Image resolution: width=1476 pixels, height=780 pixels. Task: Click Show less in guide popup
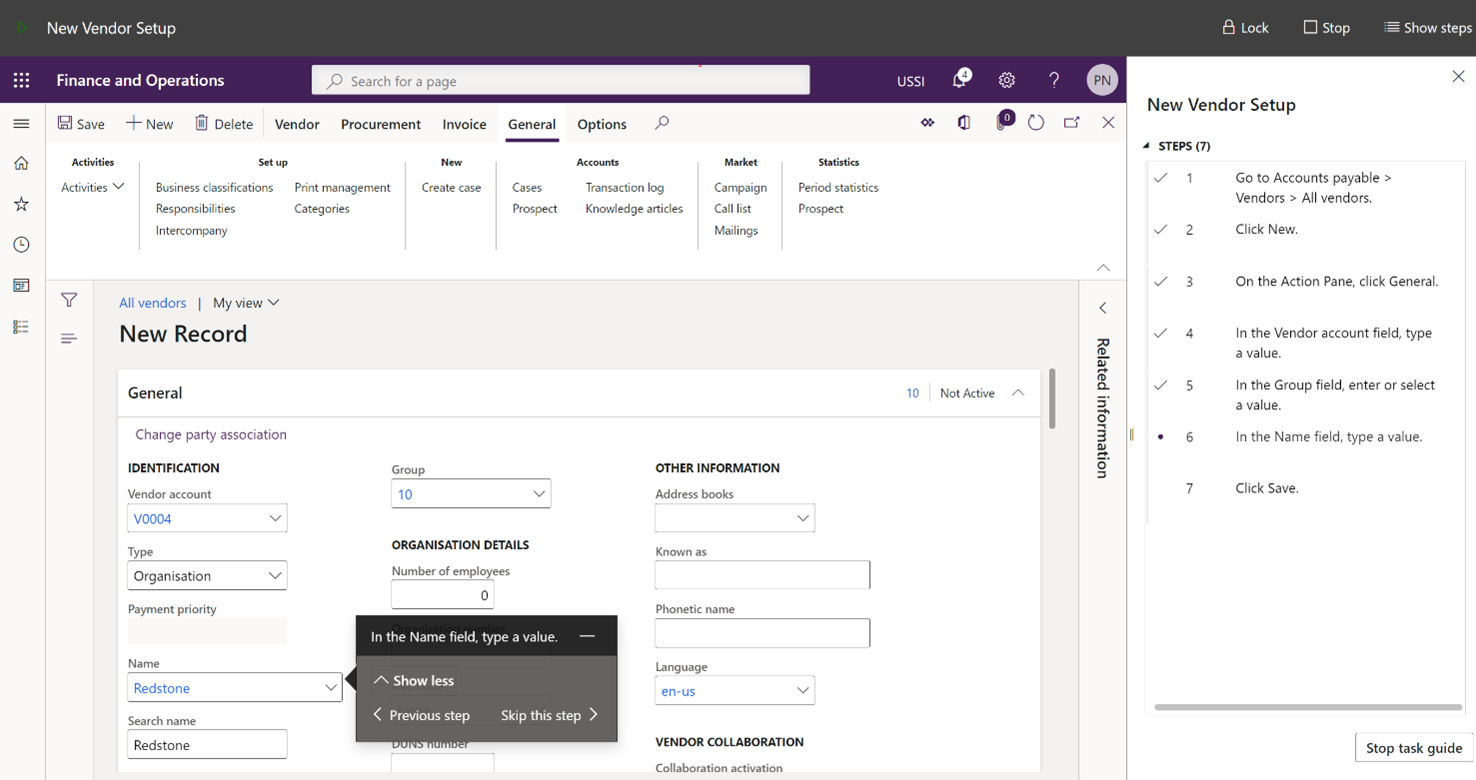tap(414, 680)
